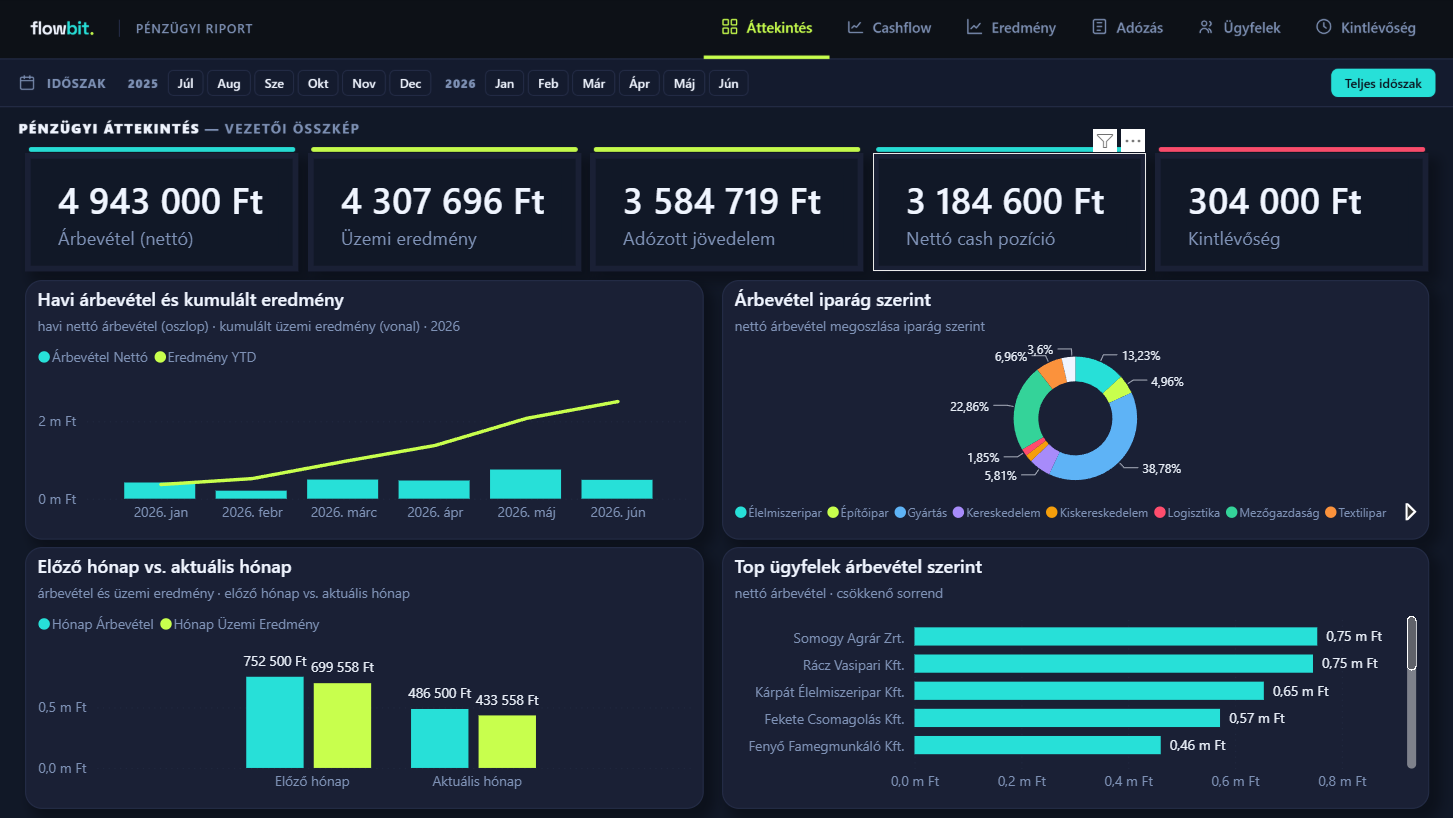The height and width of the screenshot is (818, 1453).
Task: Click the calendar icon beside Időszak
Action: [x=28, y=83]
